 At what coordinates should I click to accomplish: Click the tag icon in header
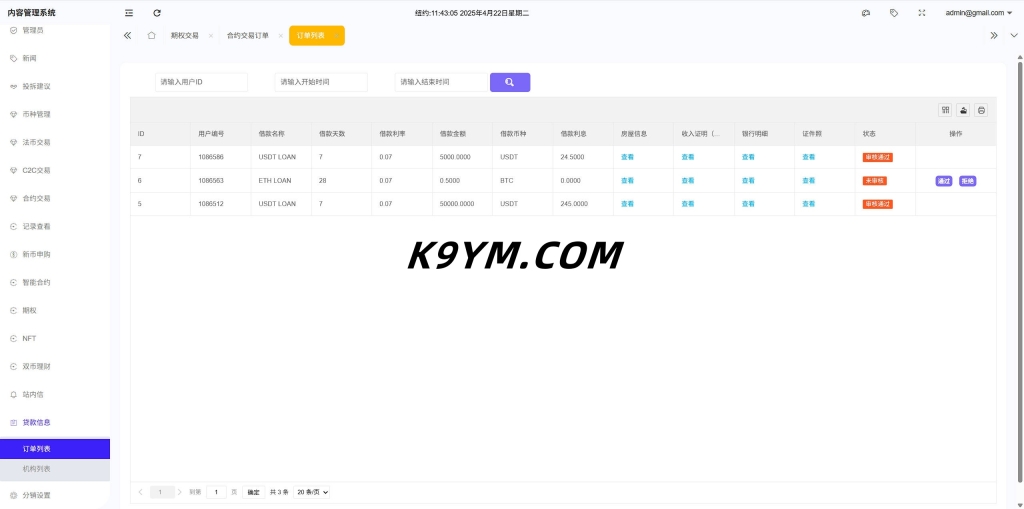point(894,13)
